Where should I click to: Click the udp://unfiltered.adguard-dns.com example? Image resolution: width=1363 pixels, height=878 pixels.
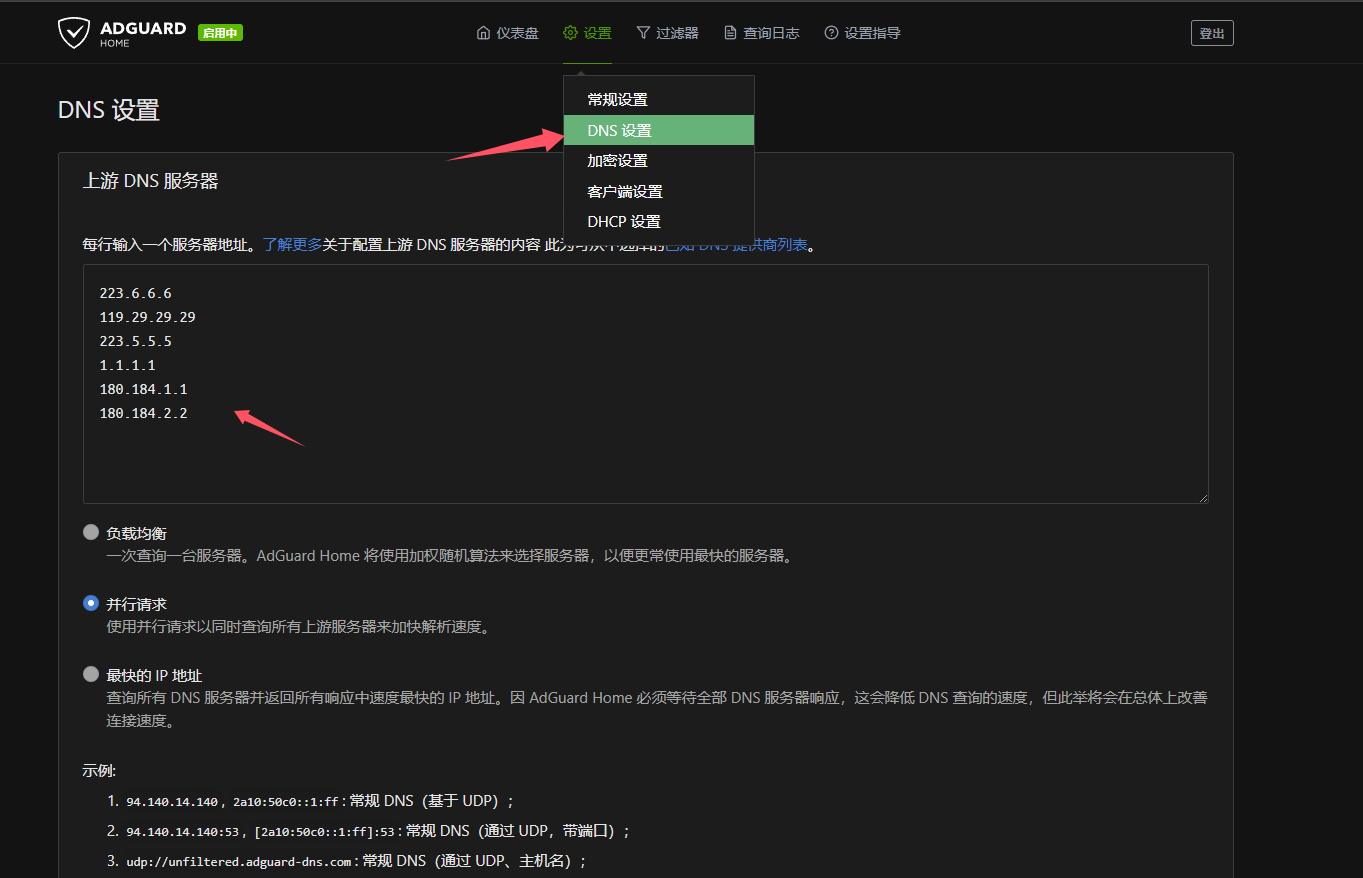(241, 861)
